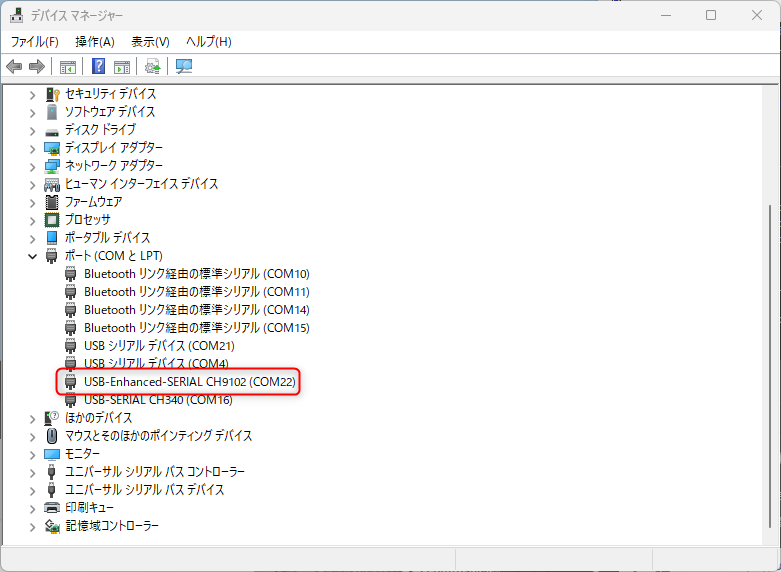
Task: Expand ユニバーサル シリアル バス デバイス category
Action: (x=32, y=490)
